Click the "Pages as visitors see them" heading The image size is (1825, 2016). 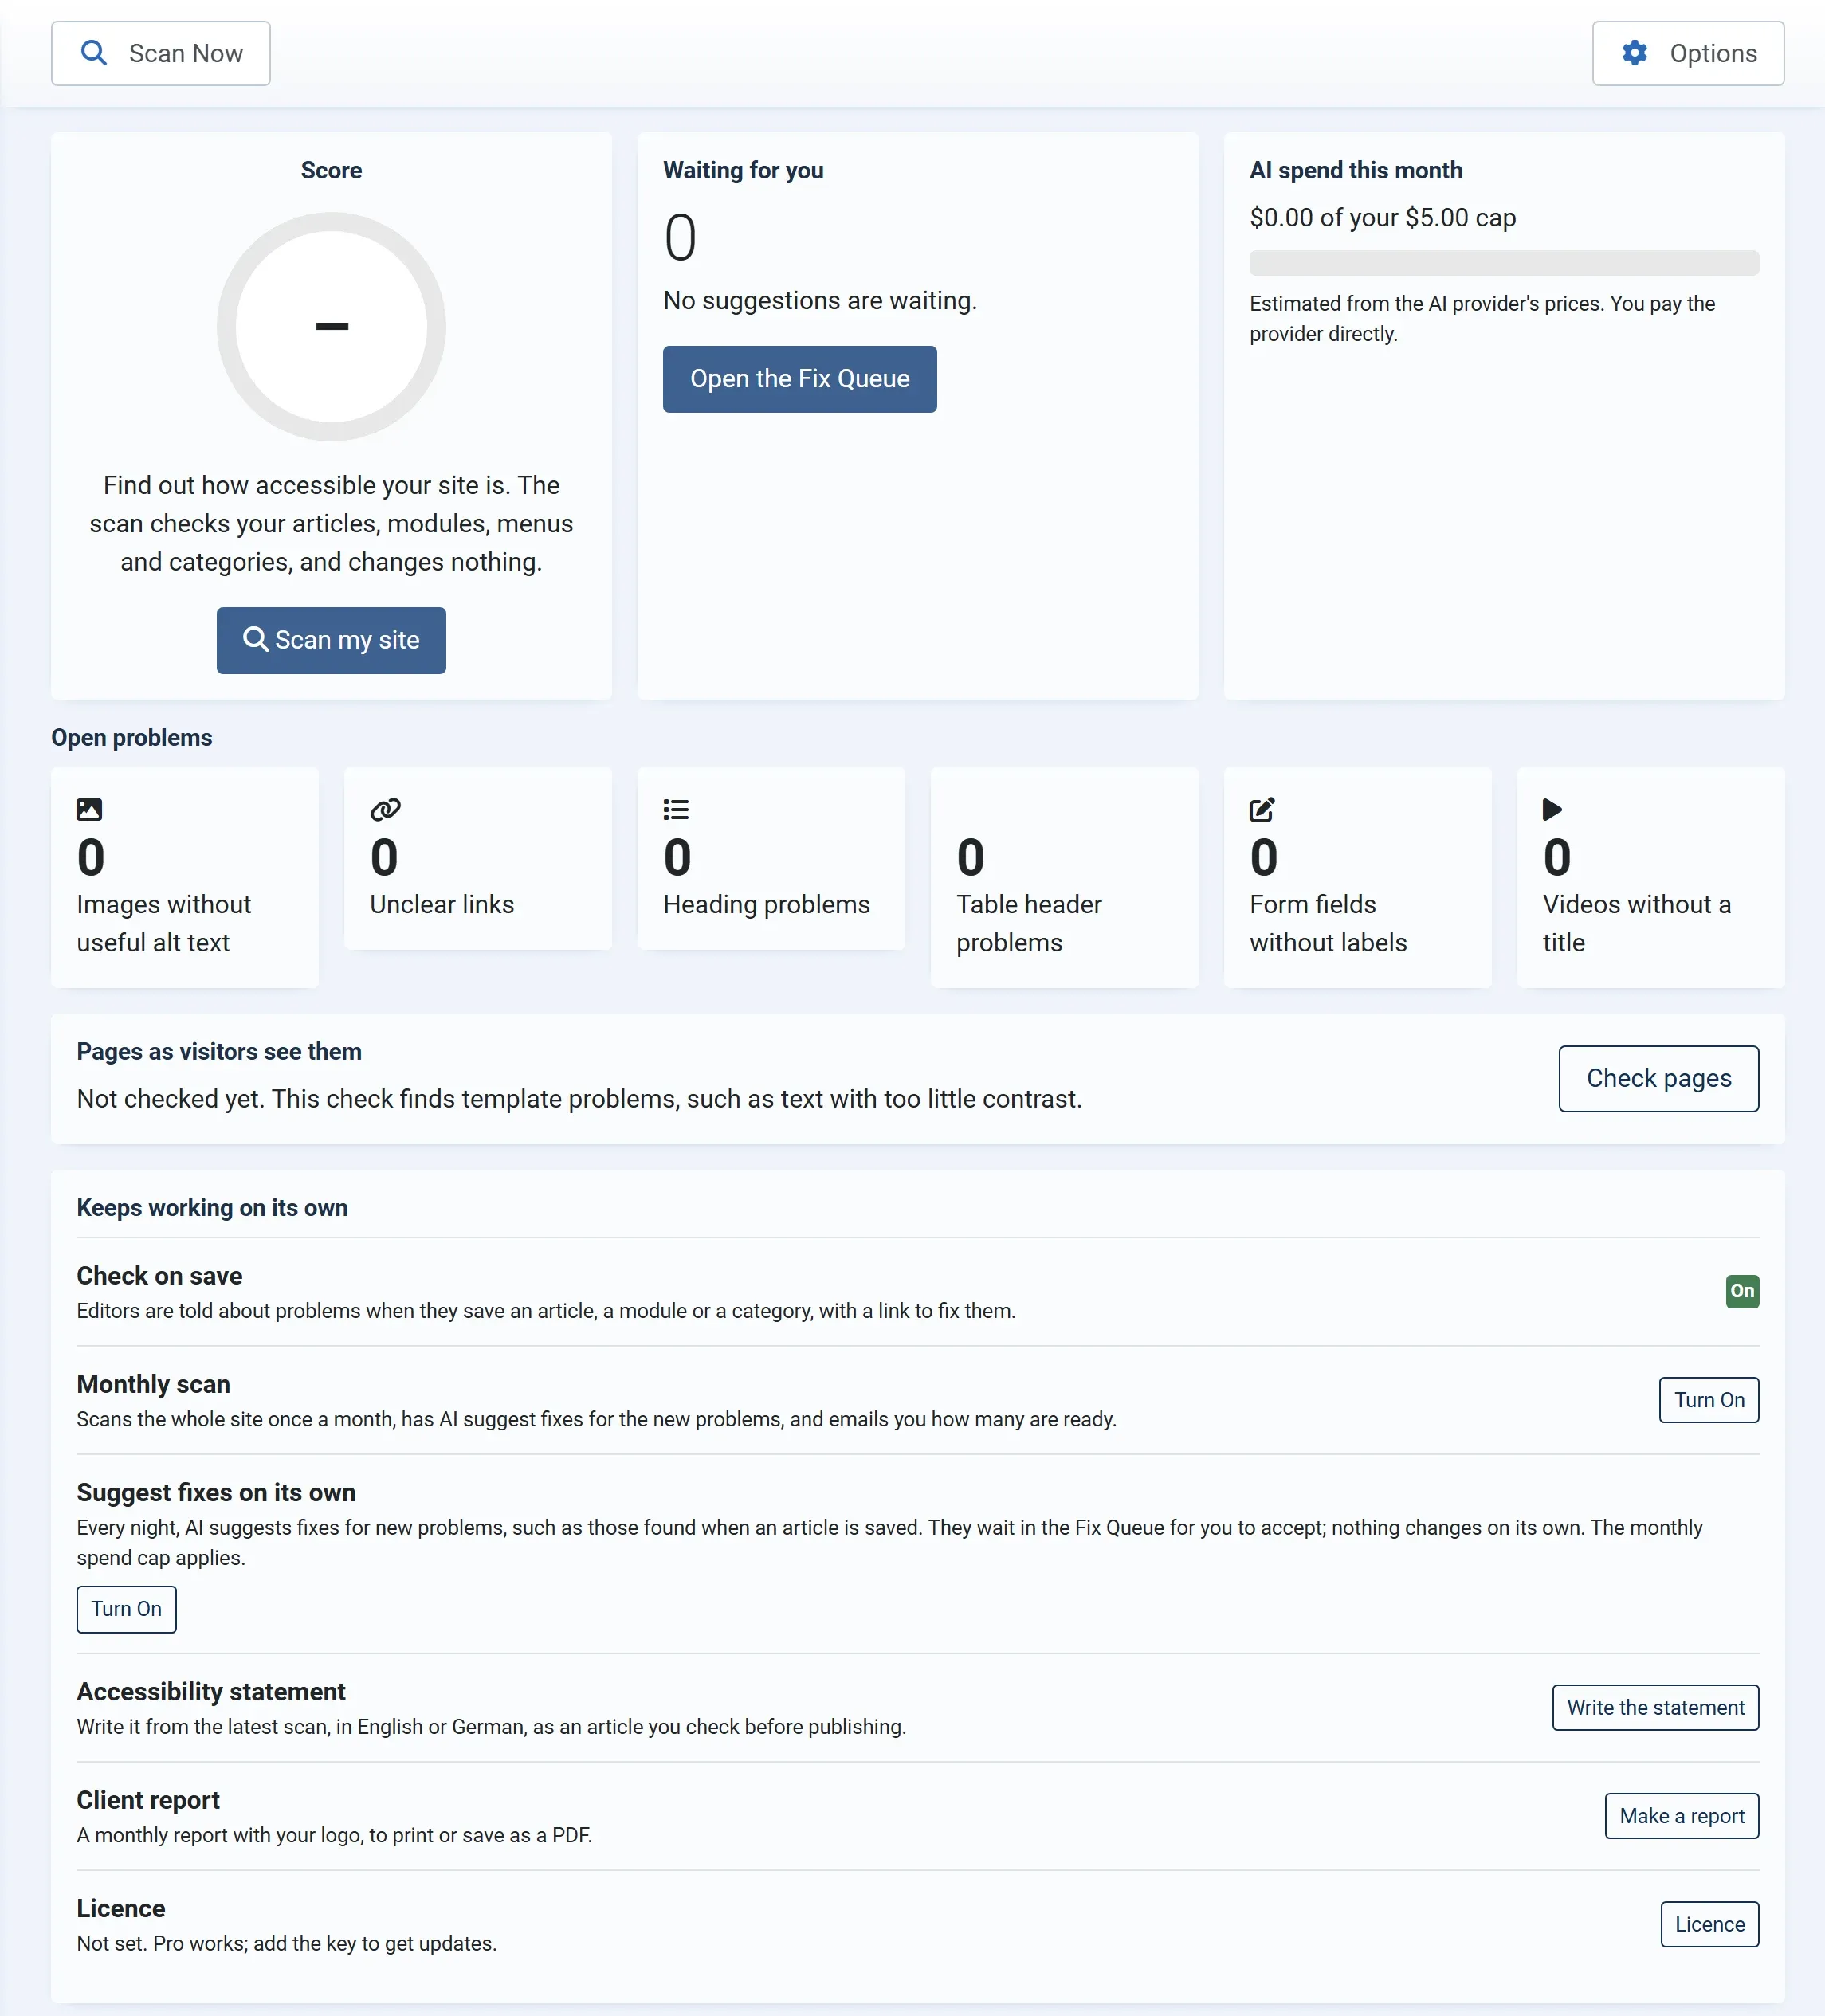[x=219, y=1051]
